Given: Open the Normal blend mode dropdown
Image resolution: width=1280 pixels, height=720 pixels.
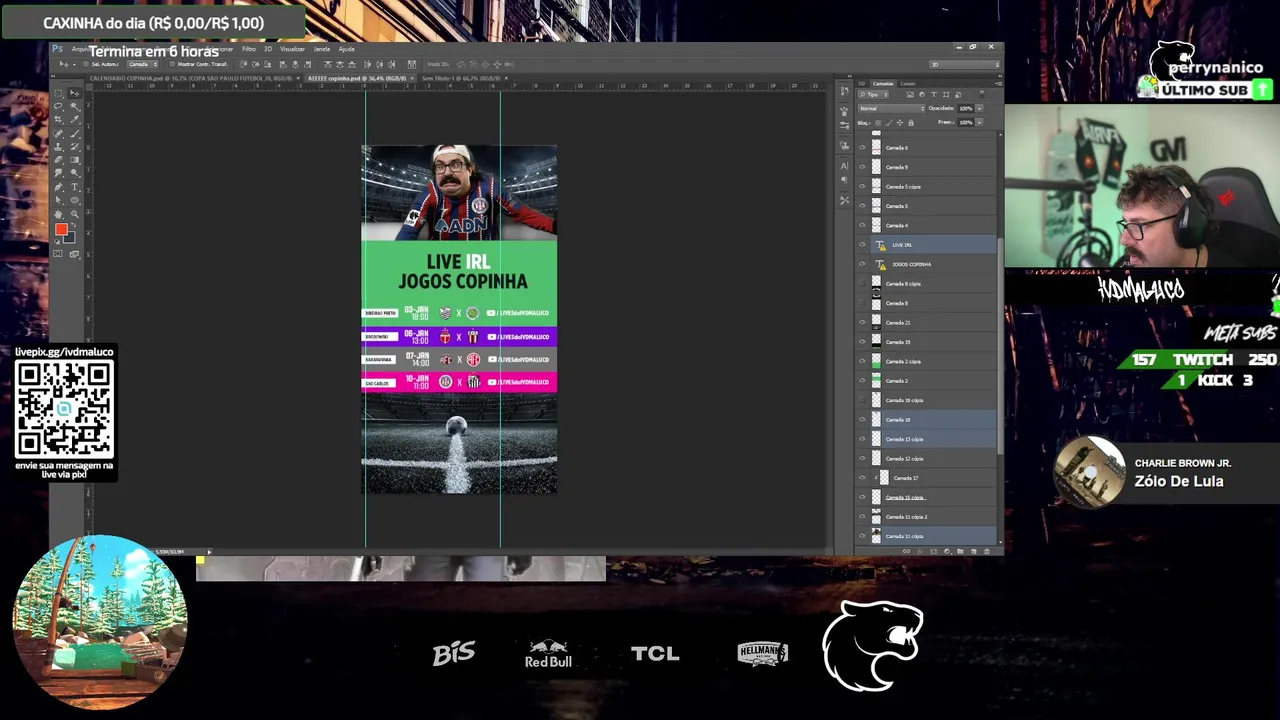Looking at the screenshot, I should click(892, 108).
